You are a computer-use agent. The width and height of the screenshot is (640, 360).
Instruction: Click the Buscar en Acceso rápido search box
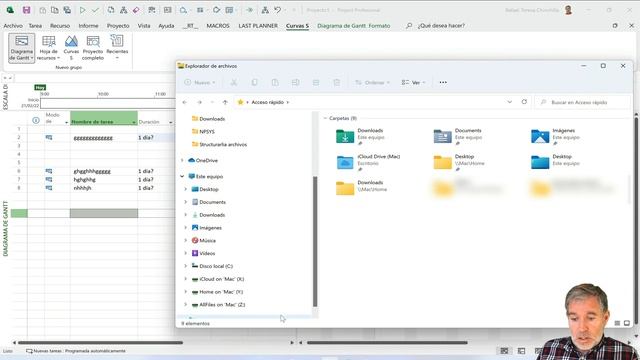(582, 102)
